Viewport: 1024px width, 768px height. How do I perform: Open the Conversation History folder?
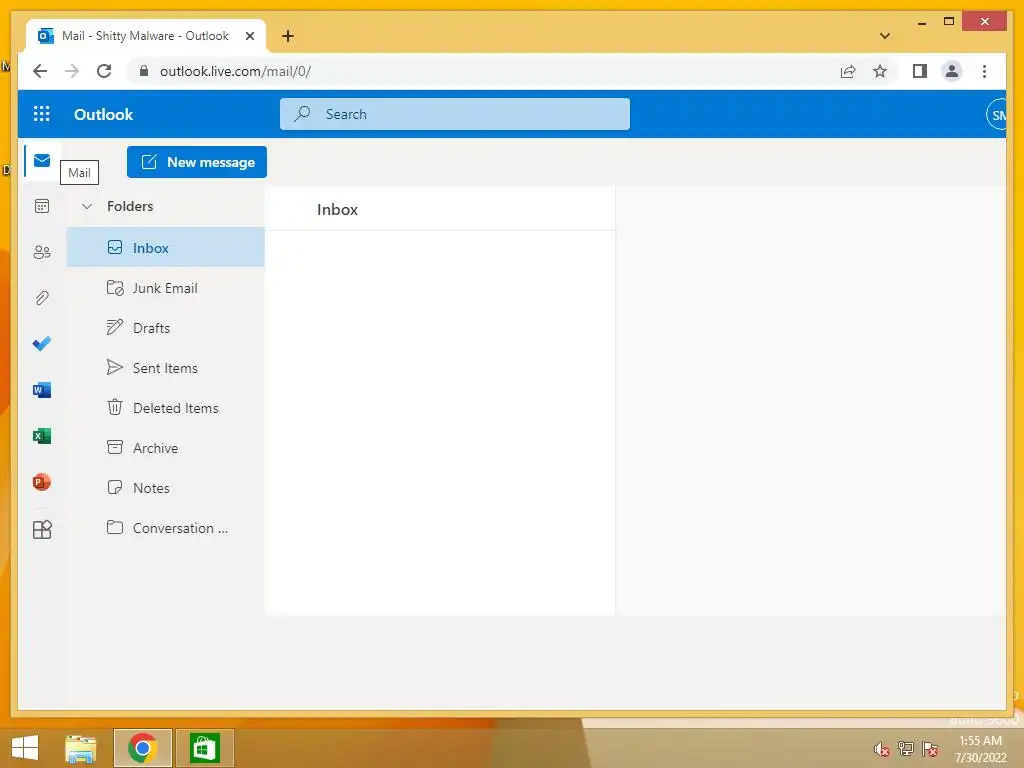click(165, 528)
